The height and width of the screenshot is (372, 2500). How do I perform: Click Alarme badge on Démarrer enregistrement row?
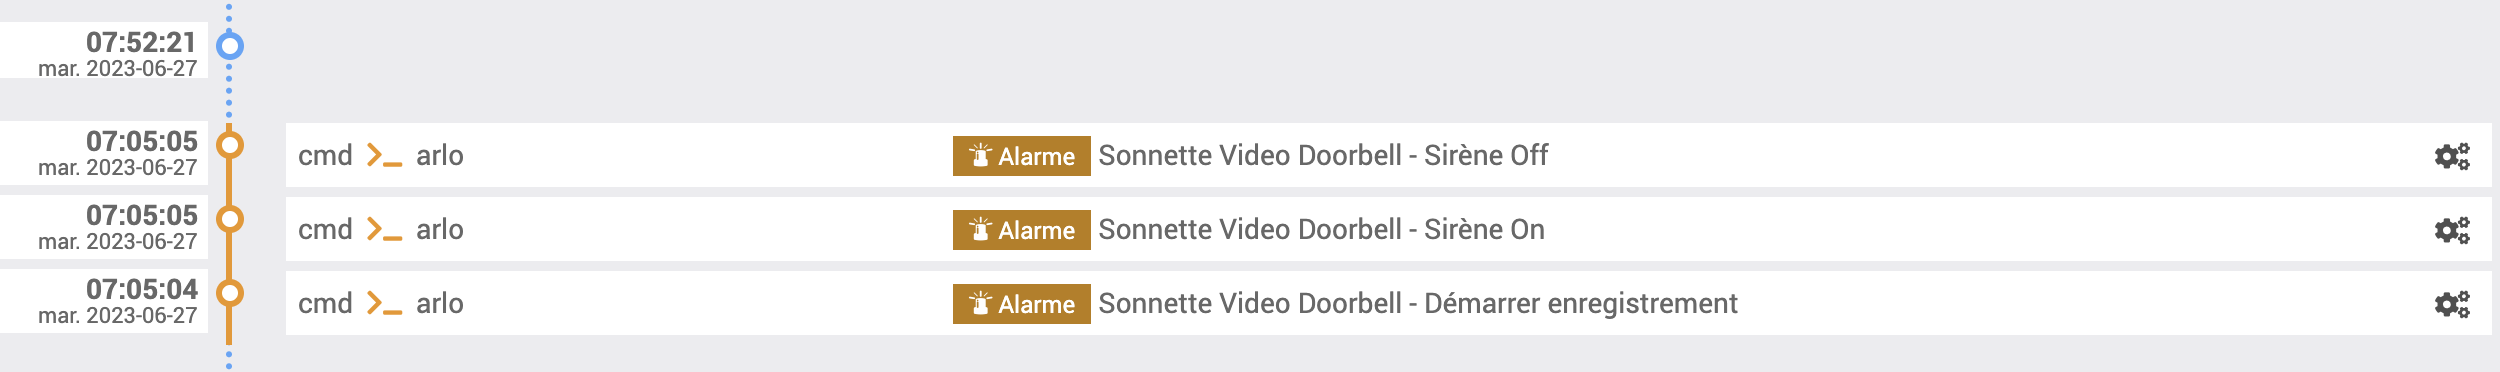tap(1021, 304)
